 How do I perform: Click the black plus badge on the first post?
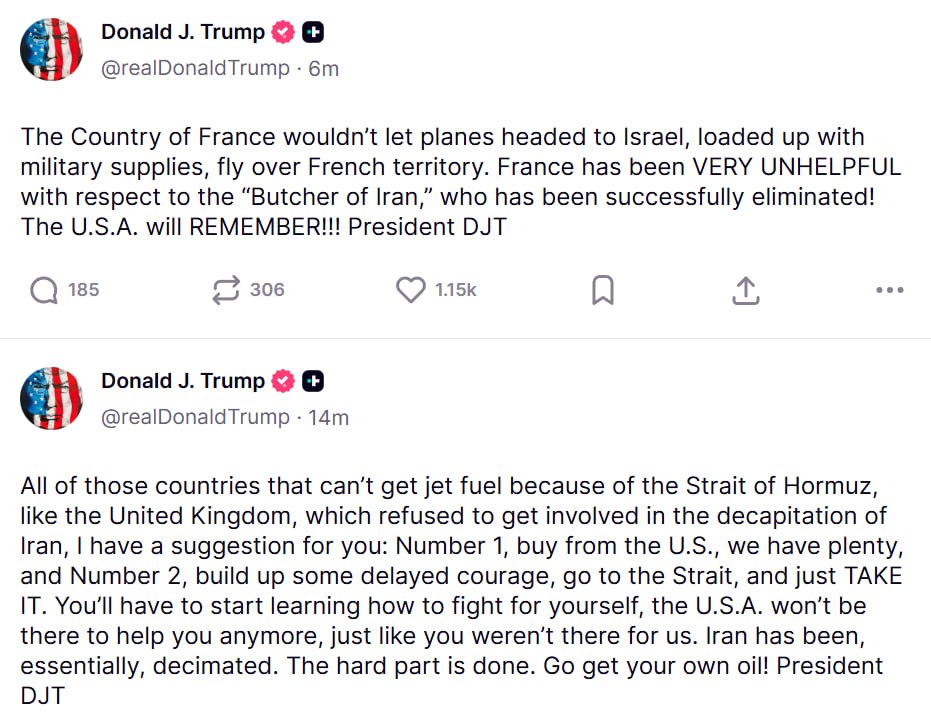(313, 32)
